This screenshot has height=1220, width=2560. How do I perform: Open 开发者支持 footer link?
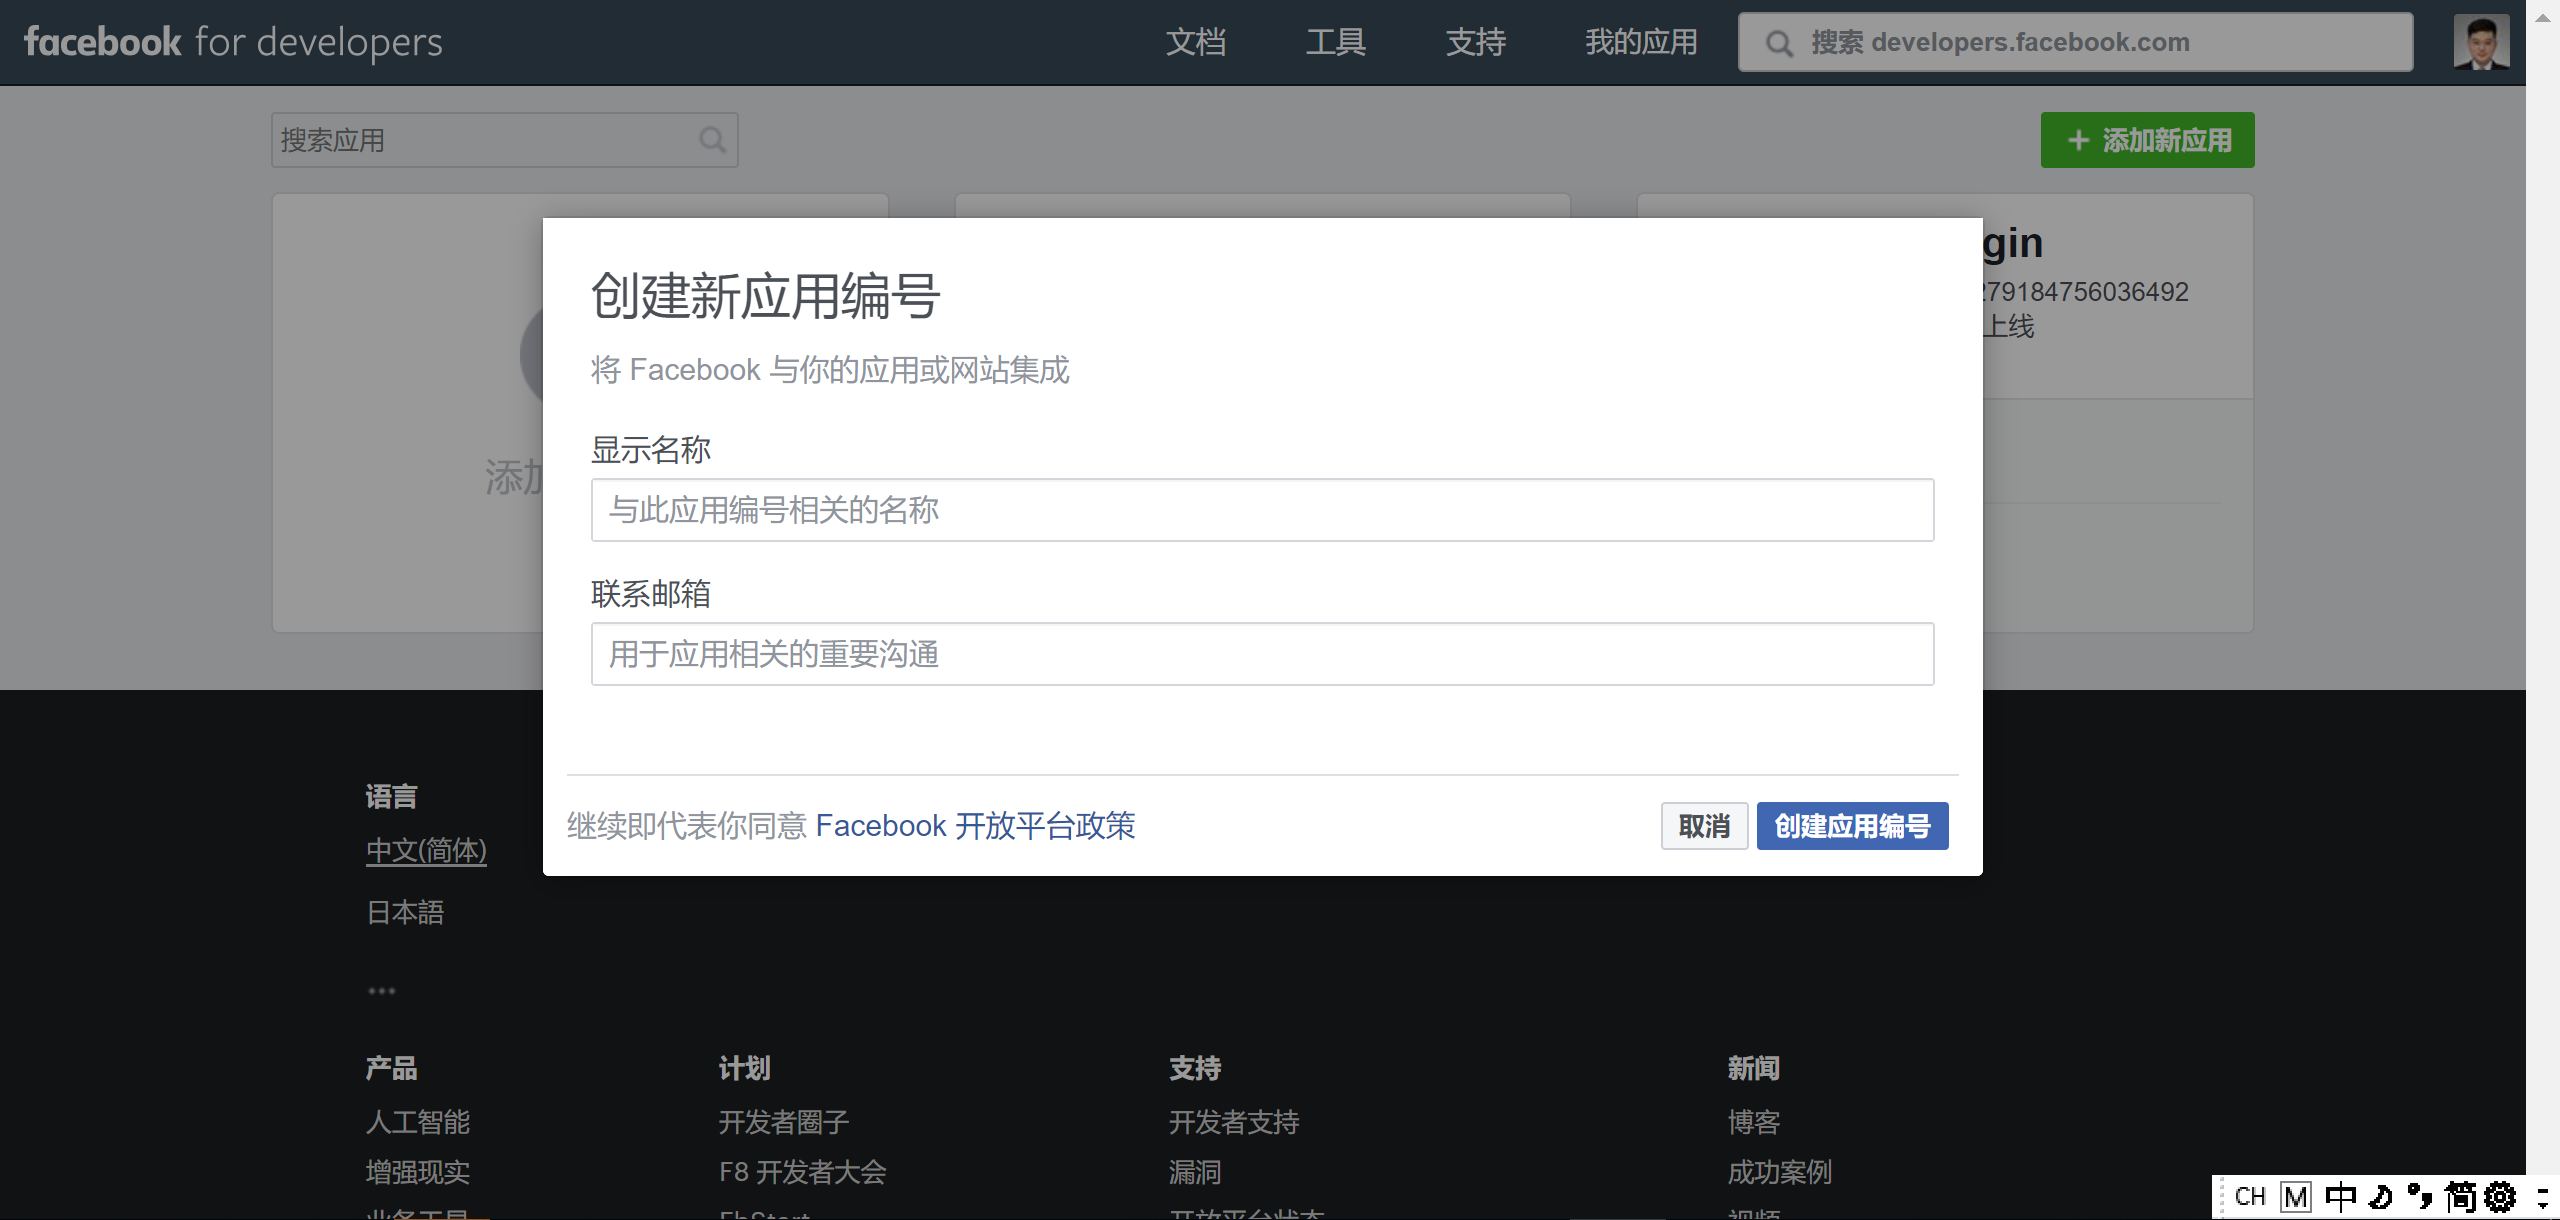pos(1234,1122)
